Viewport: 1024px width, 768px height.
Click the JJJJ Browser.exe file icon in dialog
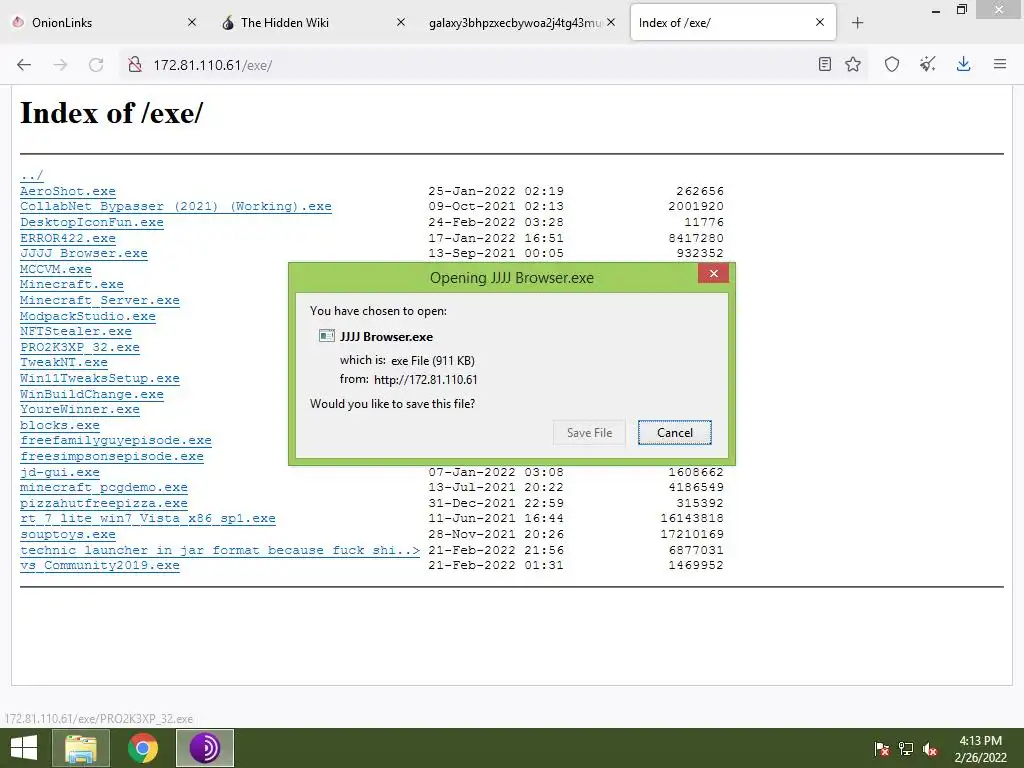click(327, 336)
